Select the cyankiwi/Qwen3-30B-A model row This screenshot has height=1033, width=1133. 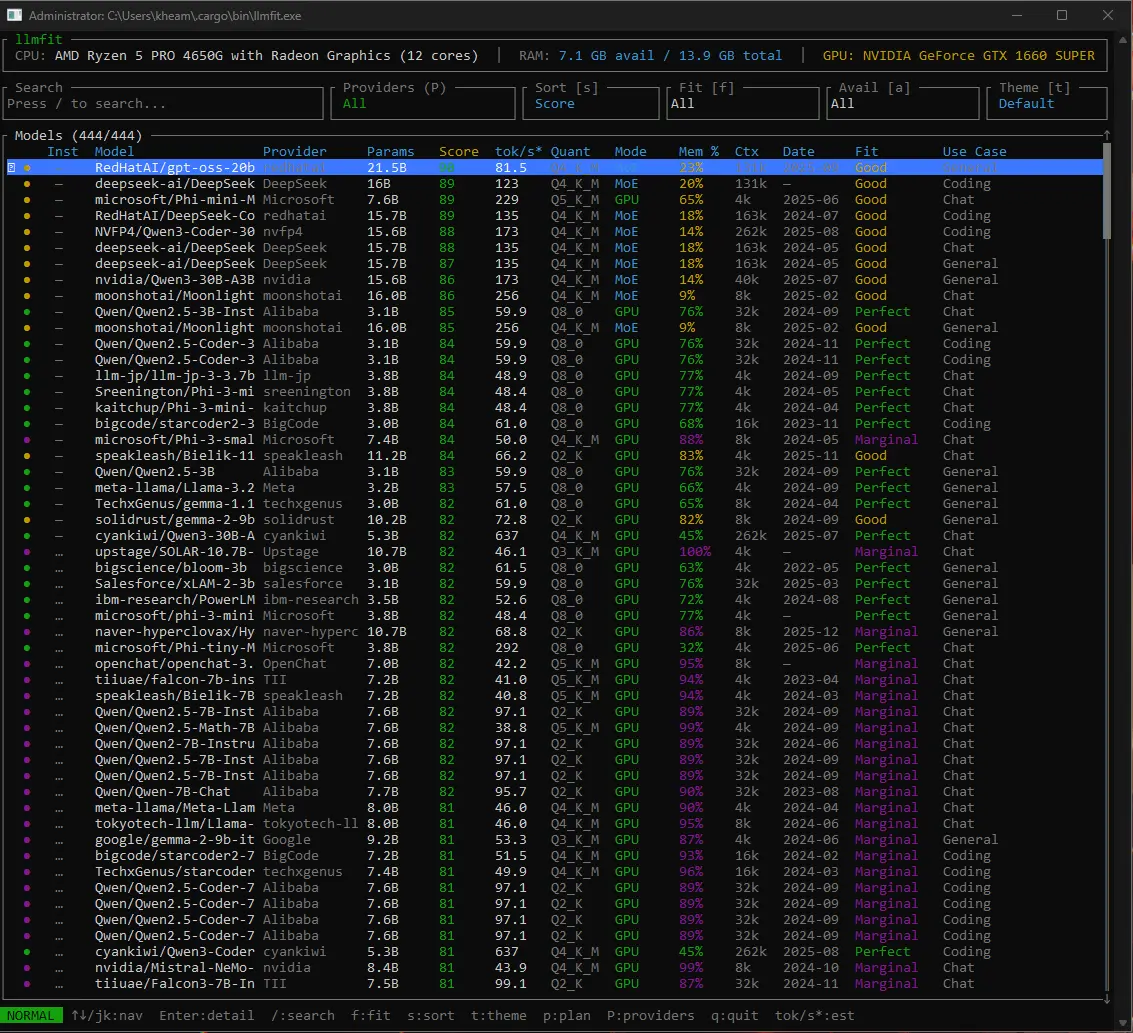[x=554, y=536]
